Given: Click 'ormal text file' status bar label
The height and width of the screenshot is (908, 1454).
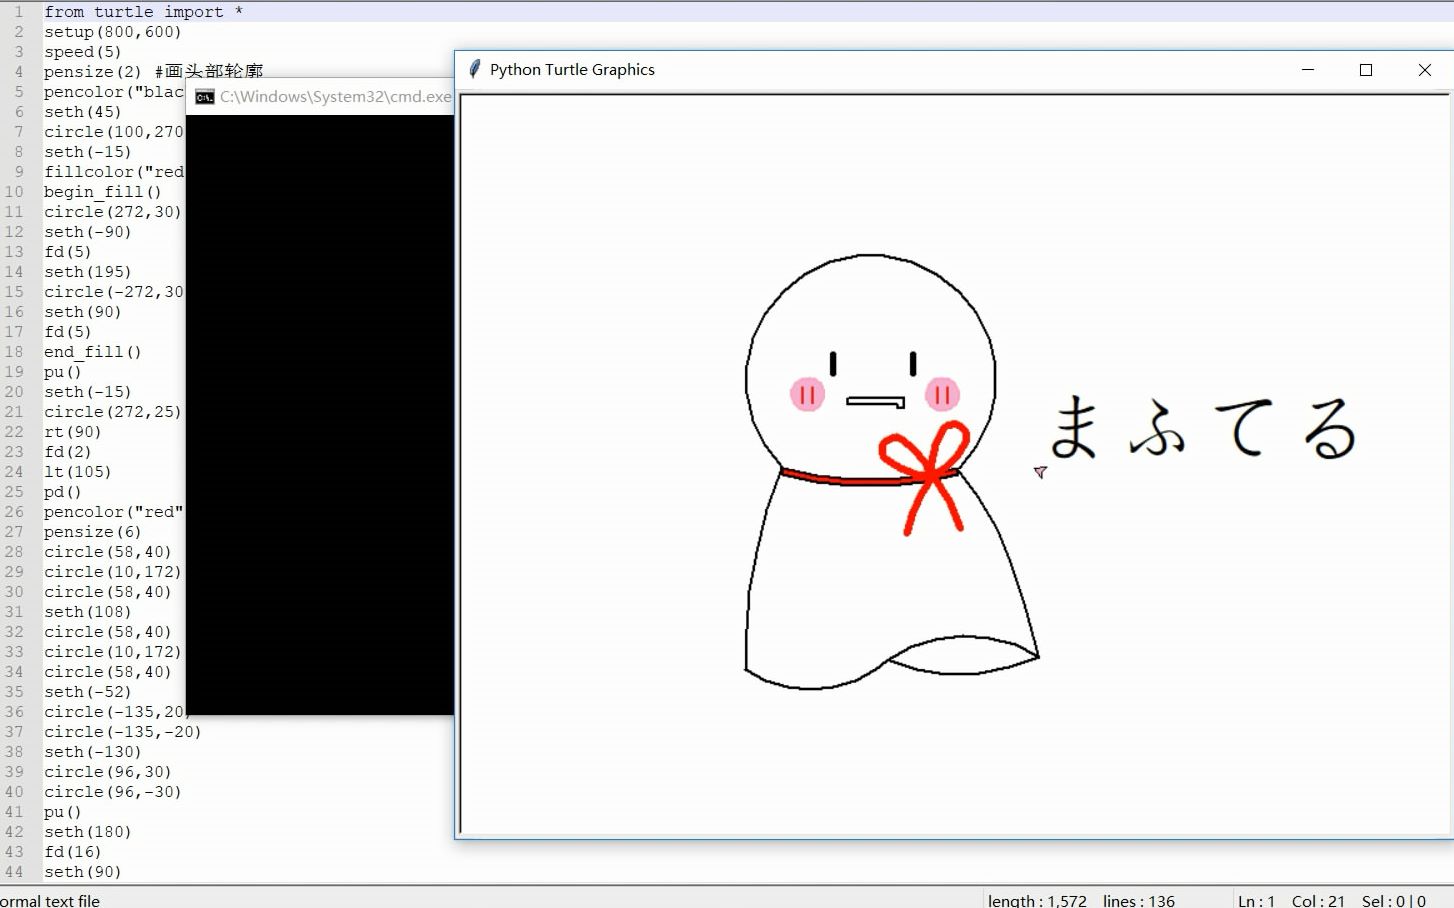Looking at the screenshot, I should point(50,900).
